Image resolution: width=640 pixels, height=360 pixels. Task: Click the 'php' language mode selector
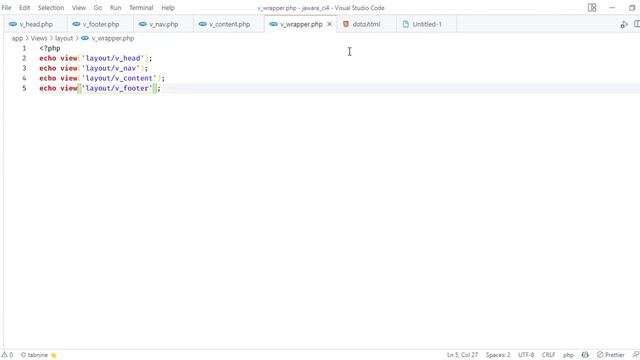[x=568, y=355]
